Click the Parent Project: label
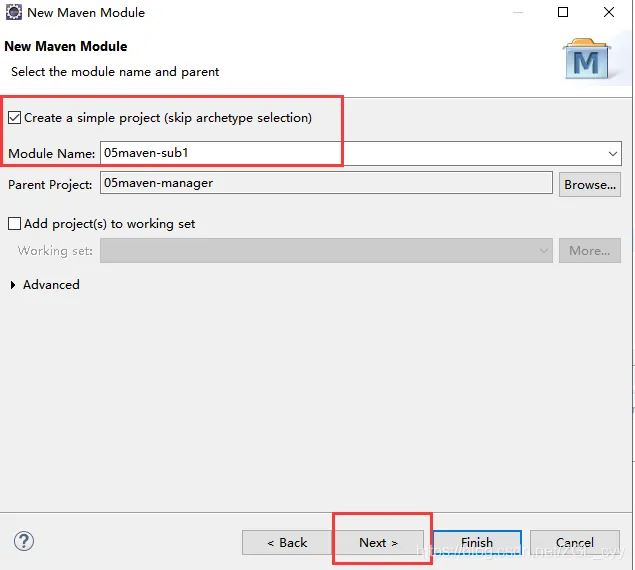The image size is (635, 570). (x=50, y=185)
